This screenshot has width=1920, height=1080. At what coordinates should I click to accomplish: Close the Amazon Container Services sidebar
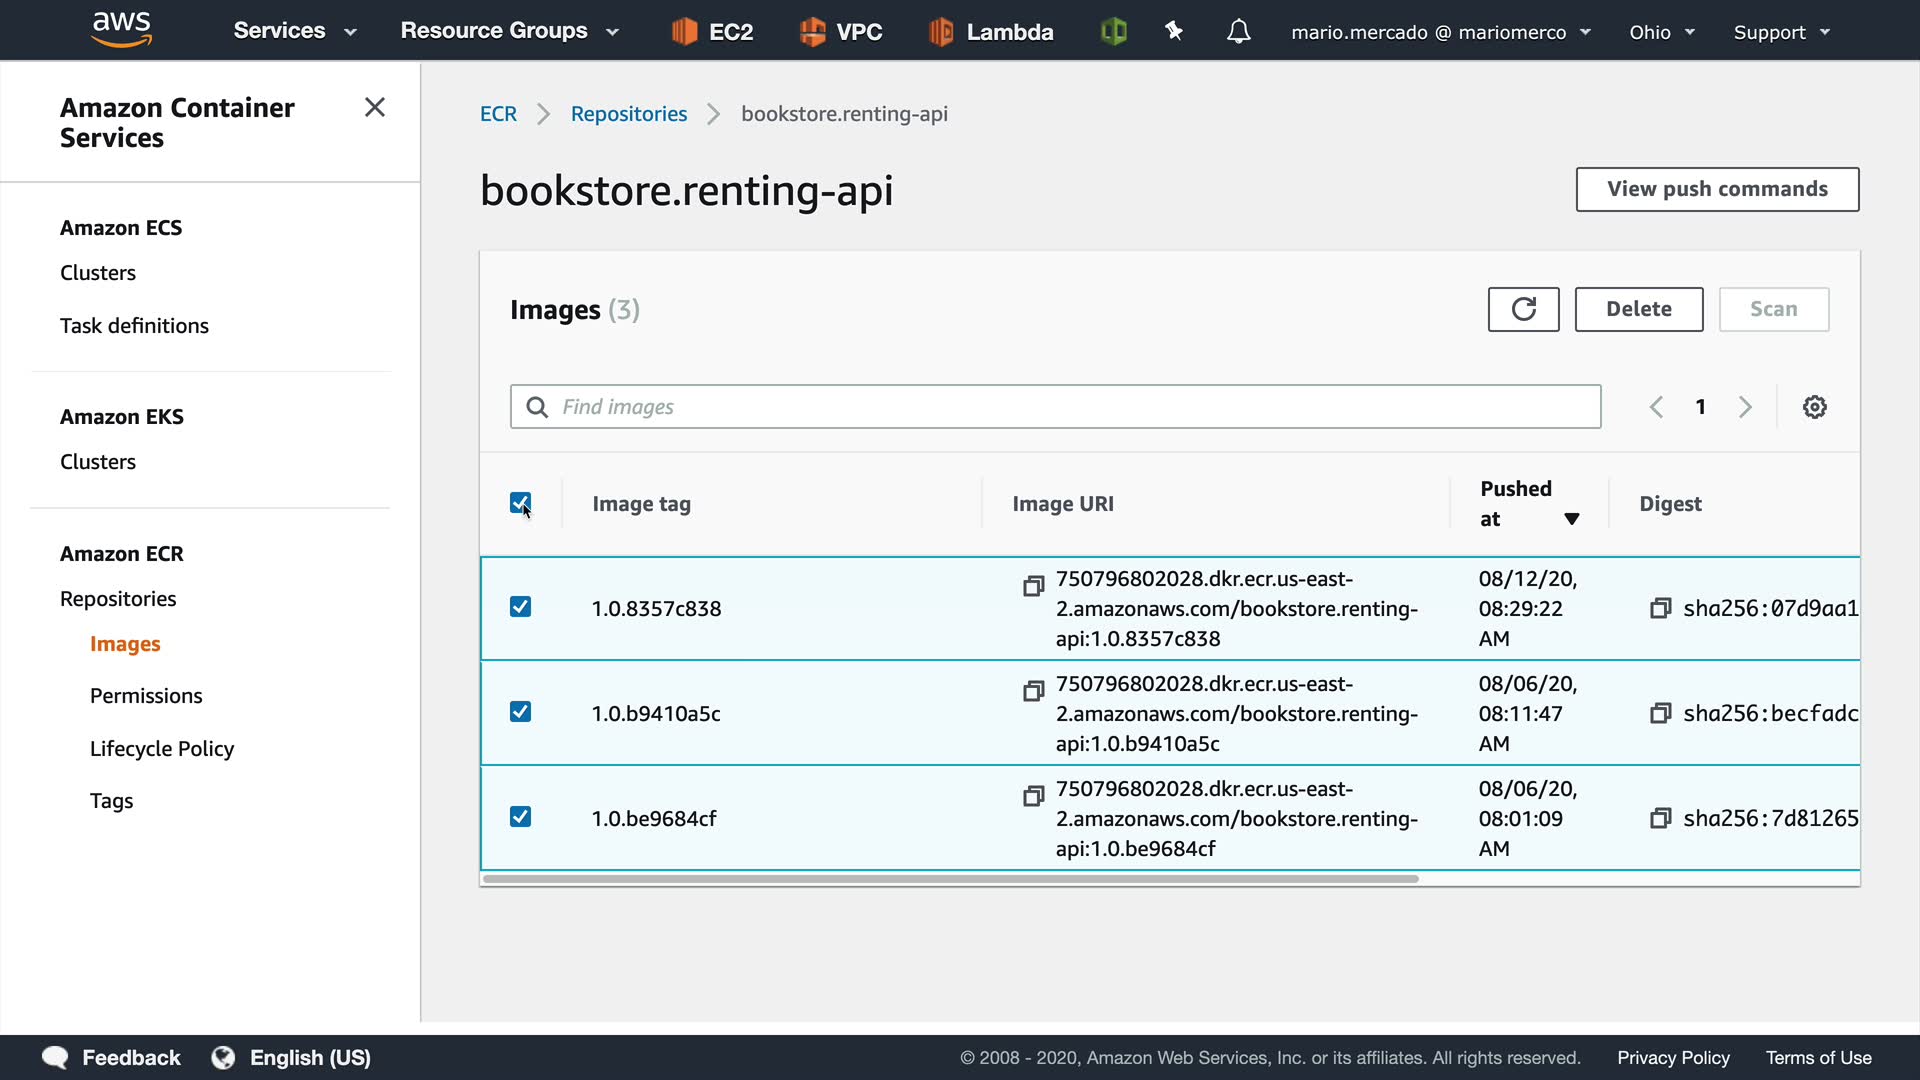[375, 107]
